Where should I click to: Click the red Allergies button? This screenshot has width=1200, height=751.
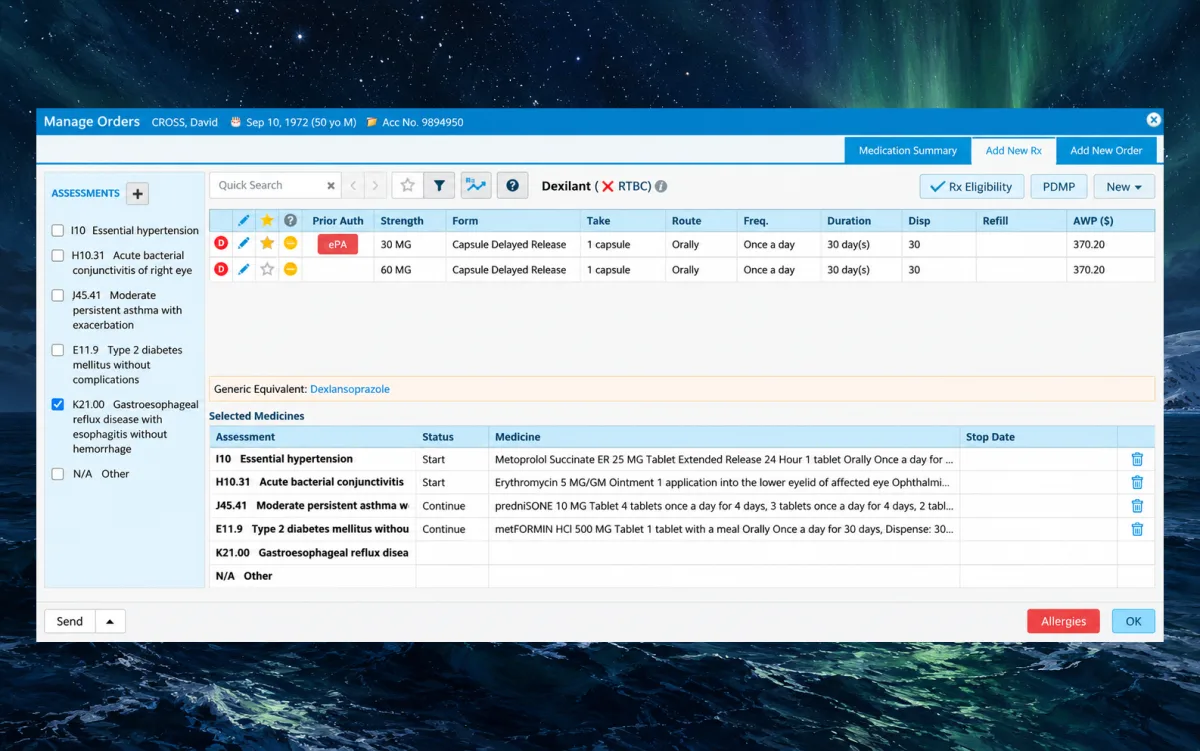click(x=1063, y=621)
